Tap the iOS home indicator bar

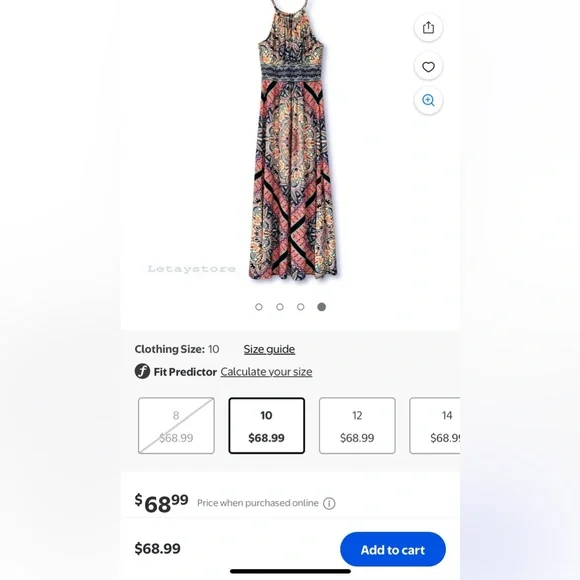tap(290, 571)
